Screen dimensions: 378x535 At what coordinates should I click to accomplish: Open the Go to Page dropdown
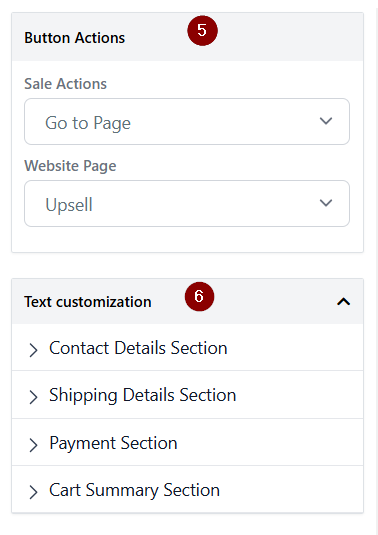click(x=187, y=121)
